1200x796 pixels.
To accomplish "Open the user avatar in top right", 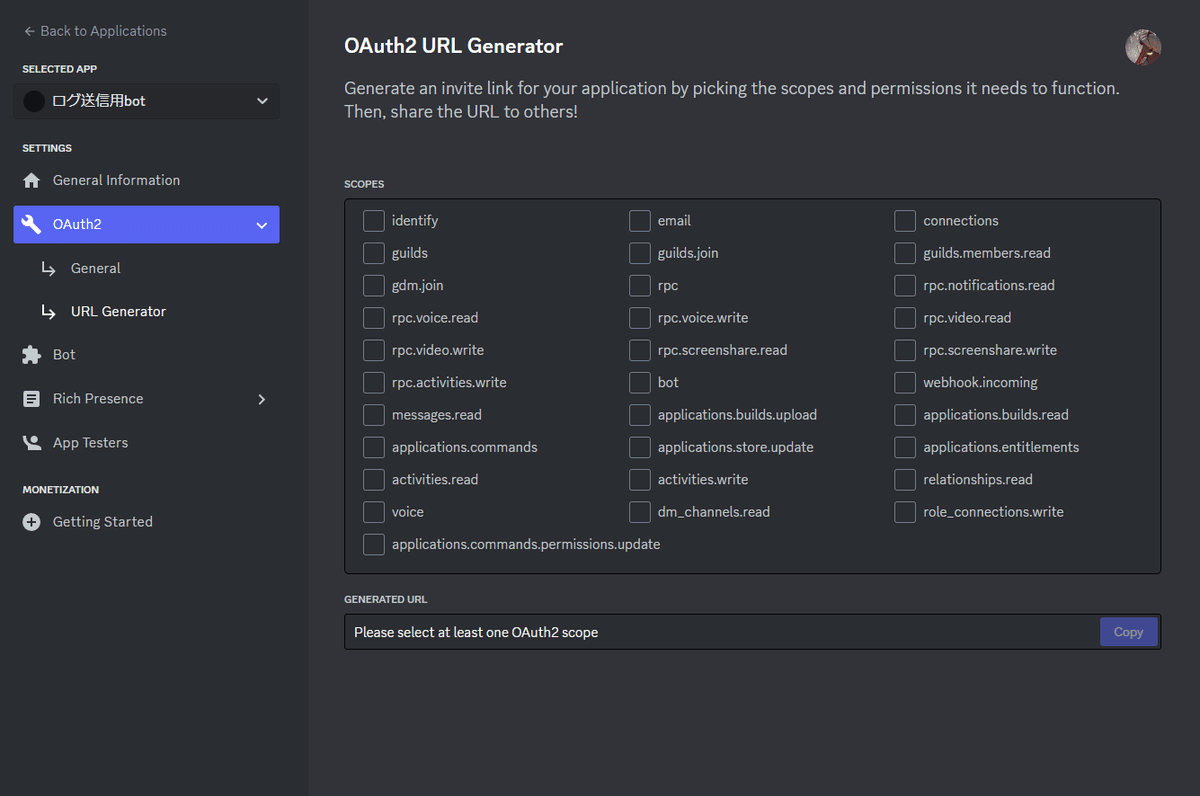I will point(1142,47).
